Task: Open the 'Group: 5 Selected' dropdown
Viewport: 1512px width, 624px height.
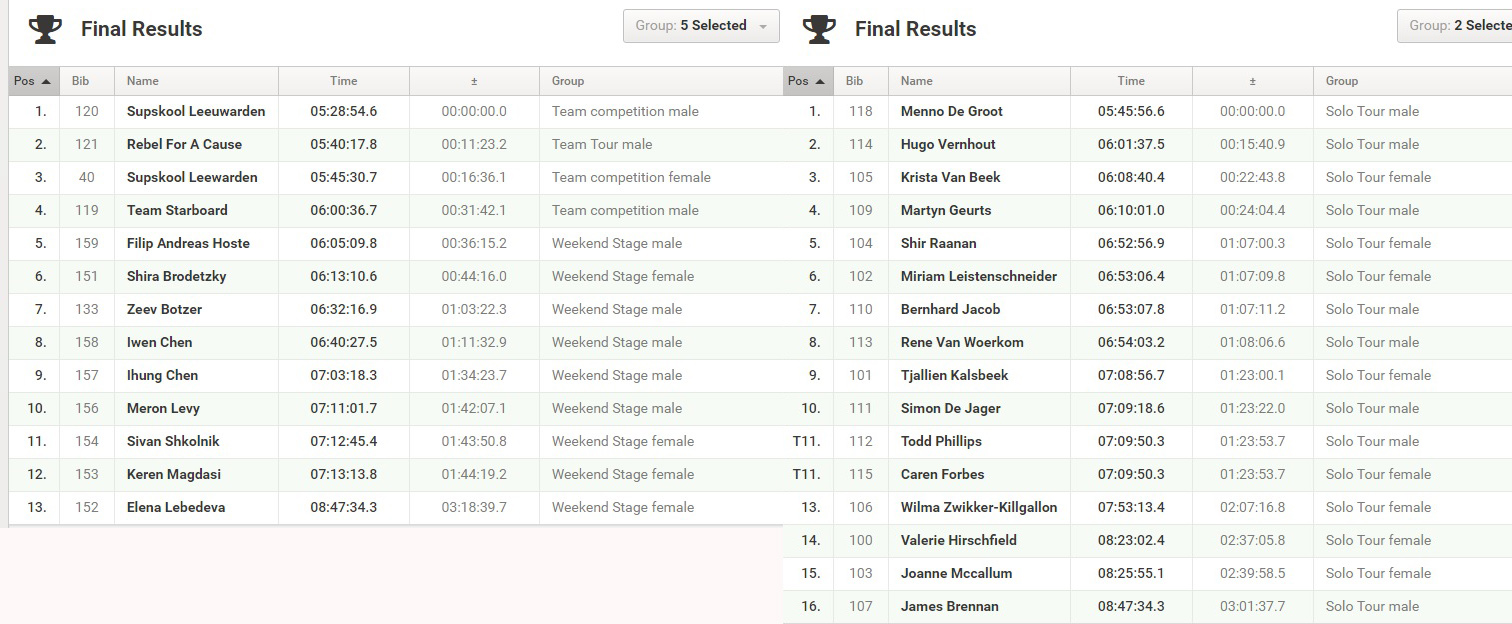Action: (x=701, y=26)
